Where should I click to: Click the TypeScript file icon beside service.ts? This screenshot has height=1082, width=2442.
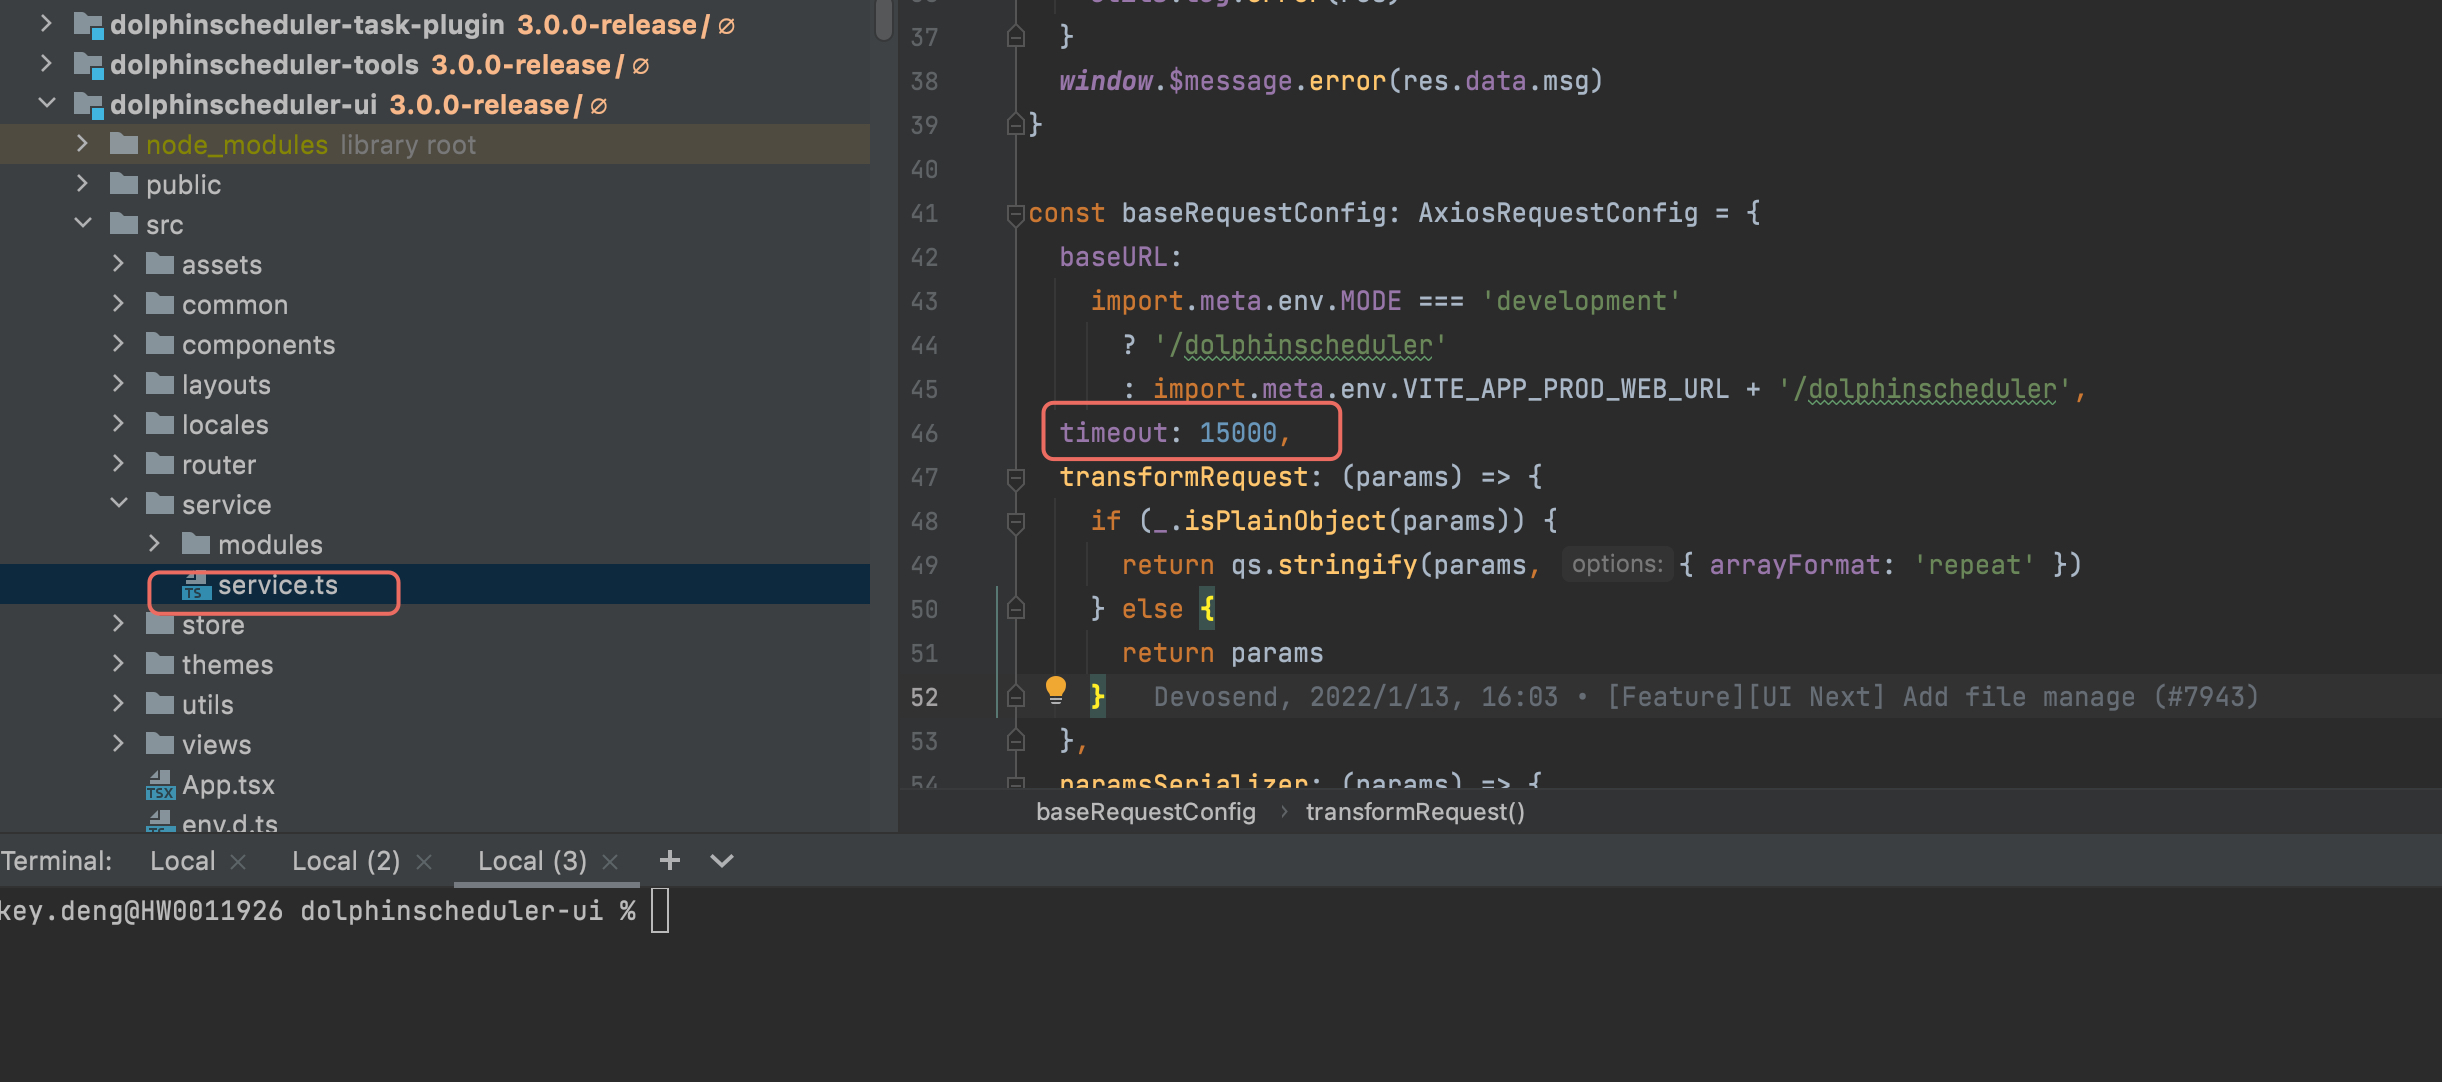(196, 588)
